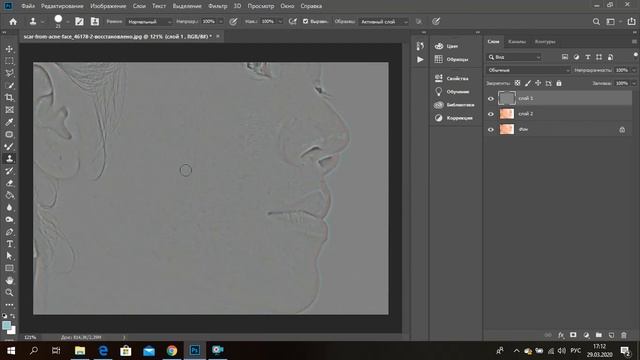Toggle type layer filter T icon
Screen dimensions: 640x360
click(588, 57)
